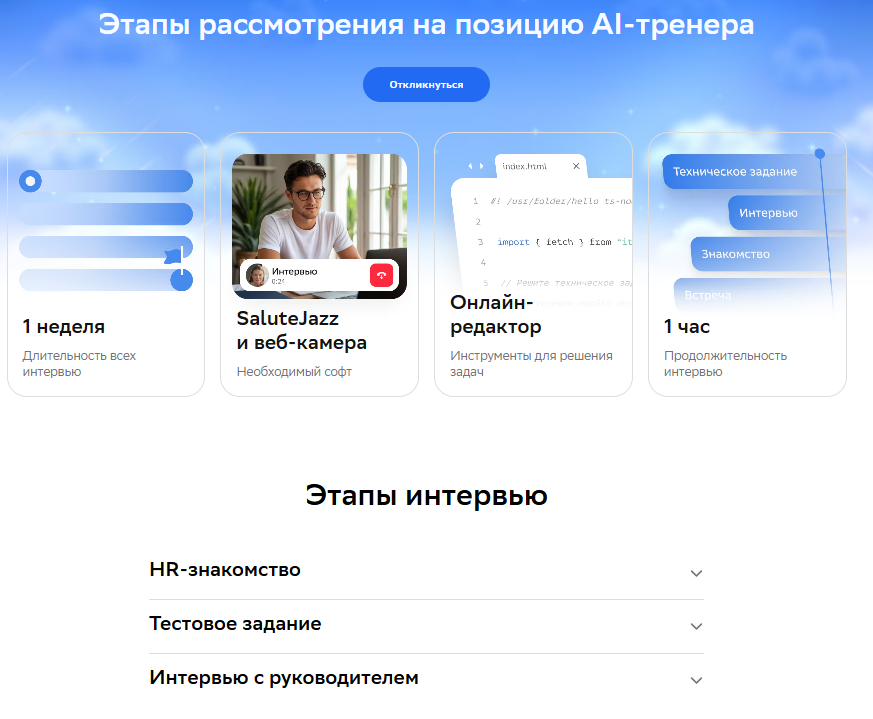Click the blue flag icon
The height and width of the screenshot is (719, 873).
coord(174,255)
